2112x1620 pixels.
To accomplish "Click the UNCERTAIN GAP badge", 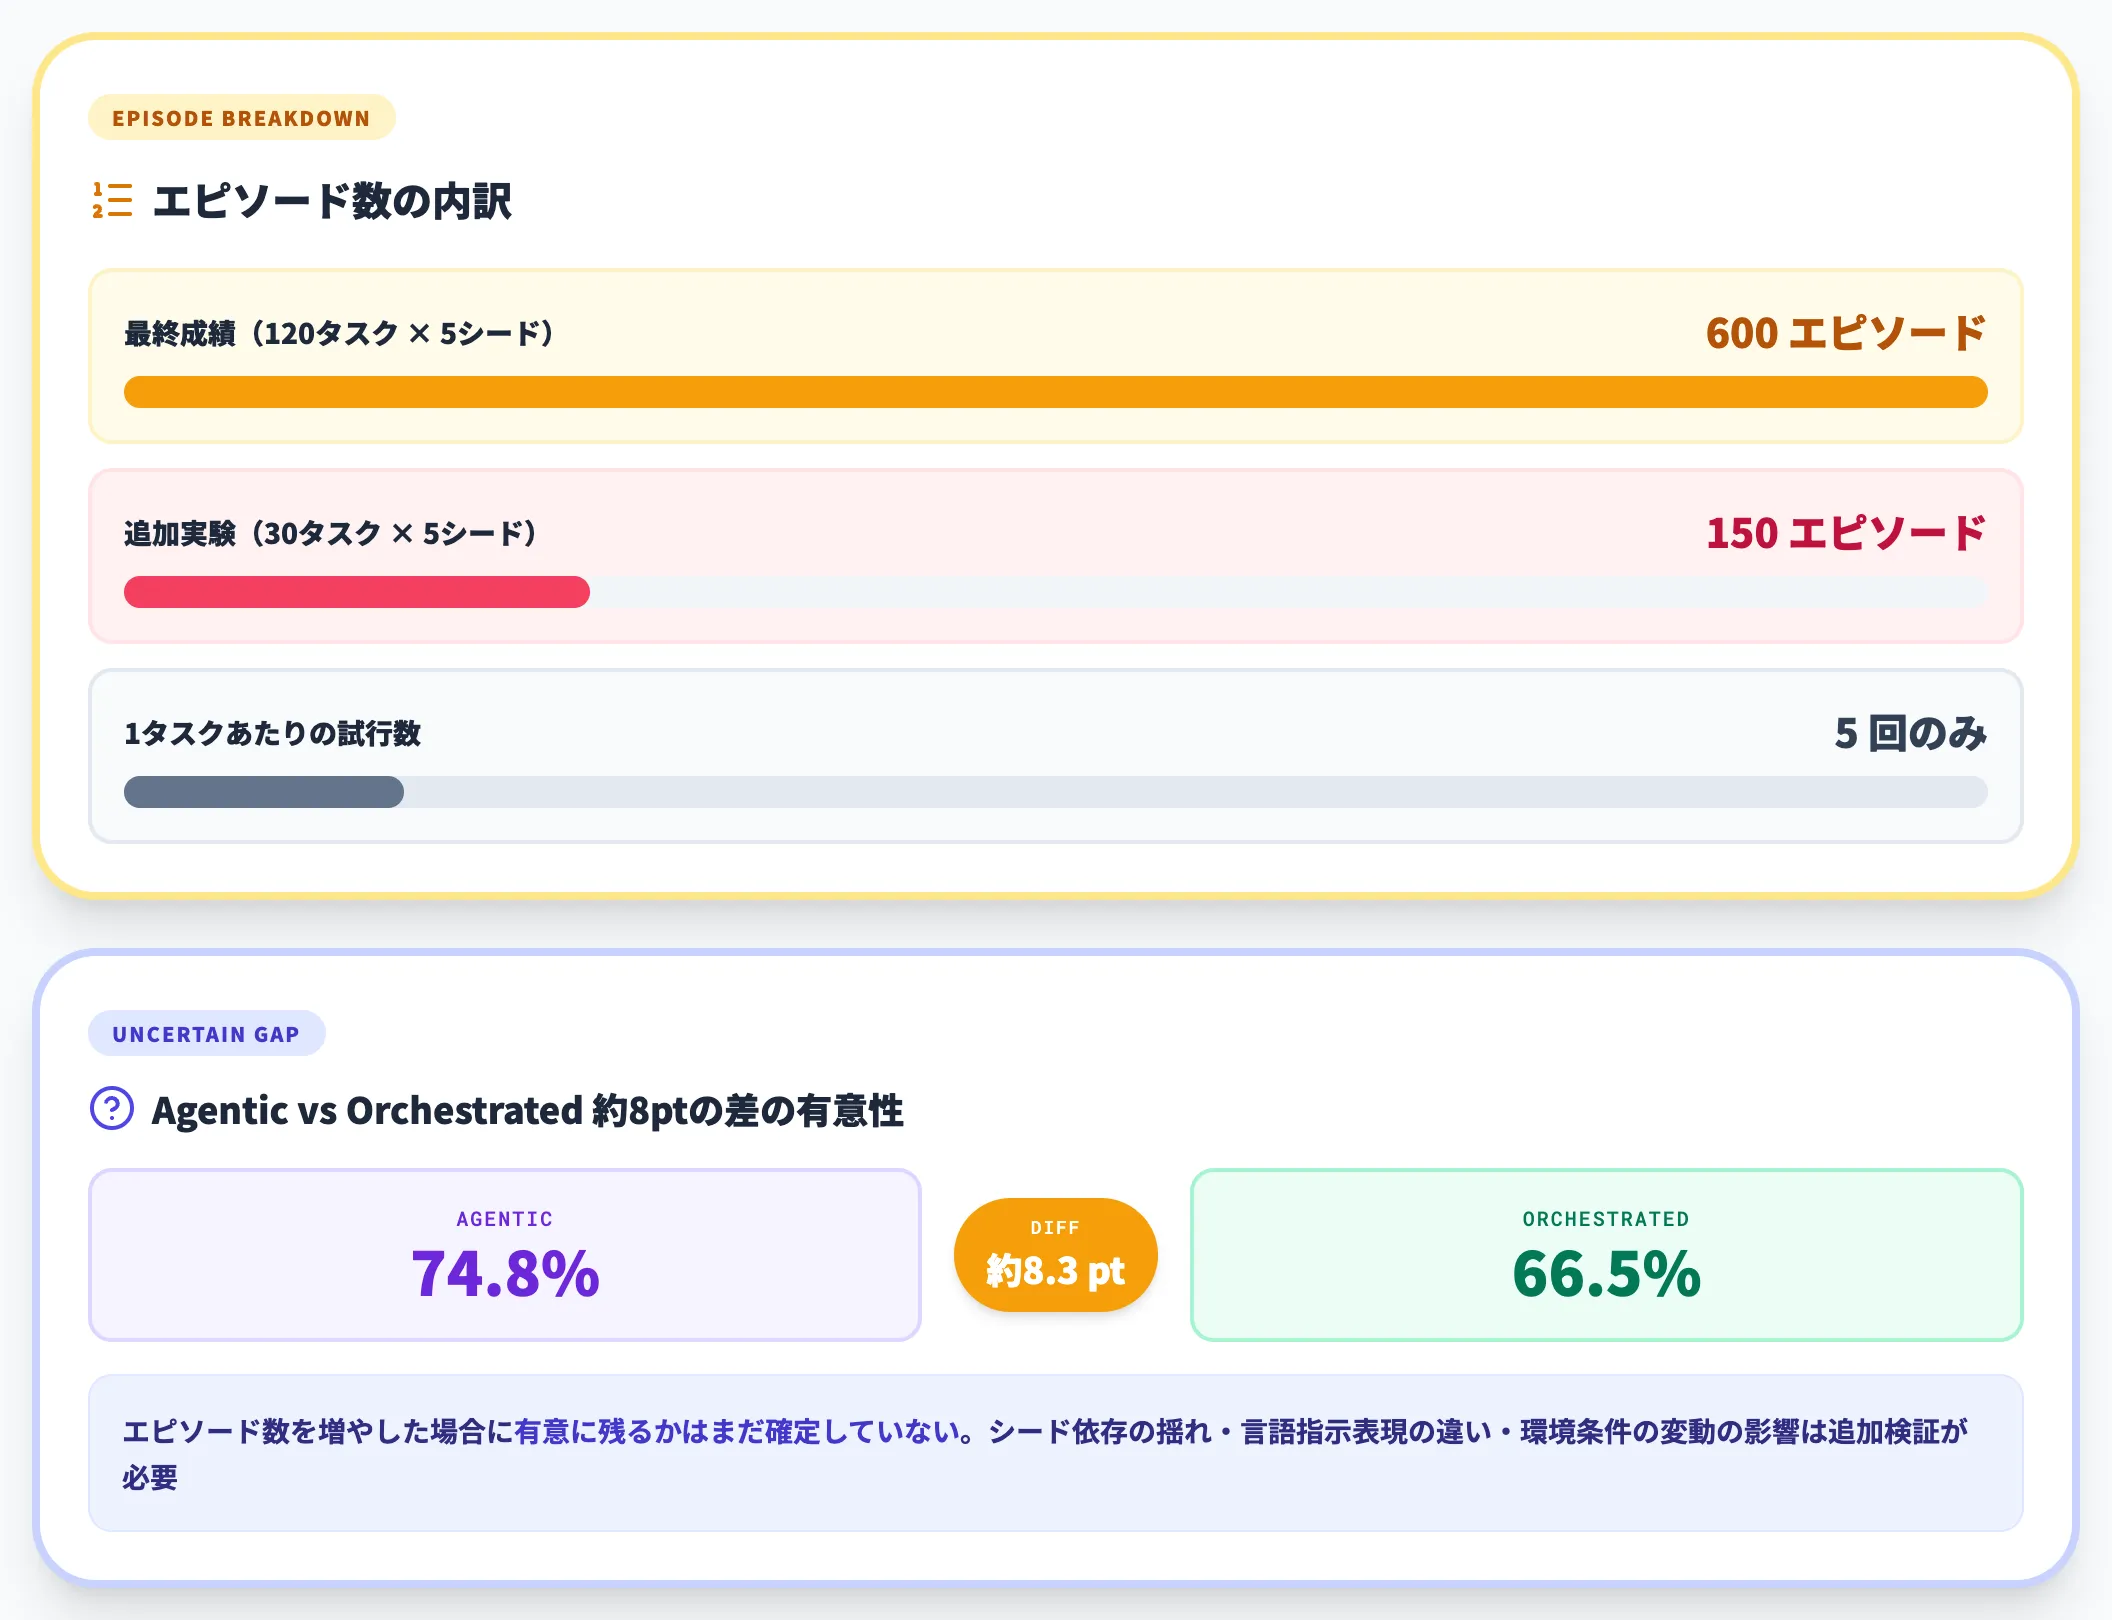I will (206, 1034).
